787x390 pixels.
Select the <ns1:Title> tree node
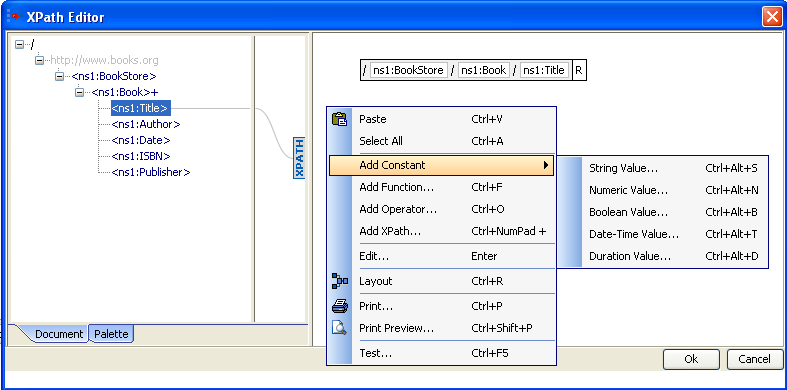tap(141, 108)
